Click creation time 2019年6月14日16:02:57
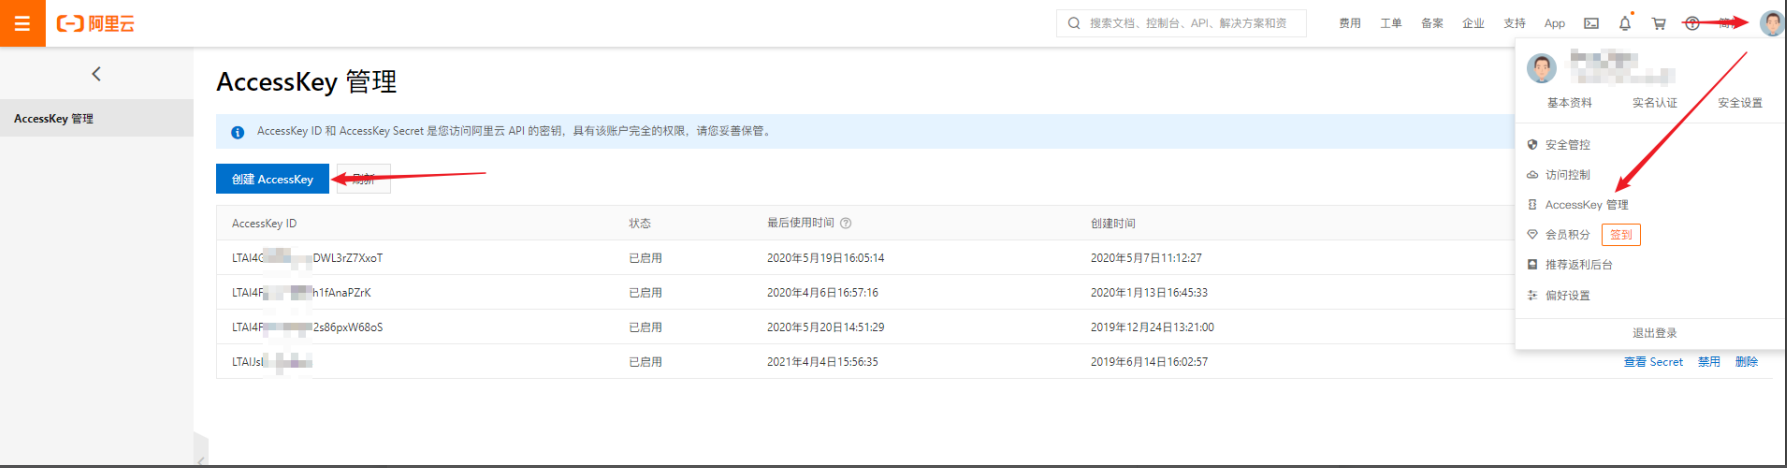The height and width of the screenshot is (468, 1787). [x=1149, y=362]
